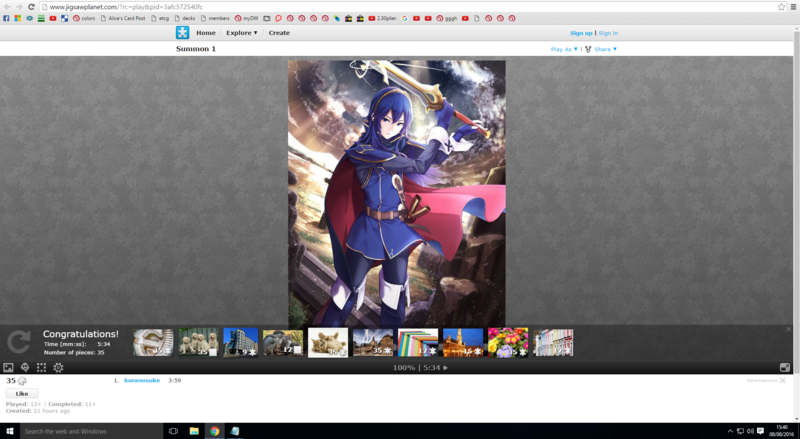Image resolution: width=800 pixels, height=439 pixels.
Task: Open the spiral staircase puzzle thumbnail
Action: 153,343
